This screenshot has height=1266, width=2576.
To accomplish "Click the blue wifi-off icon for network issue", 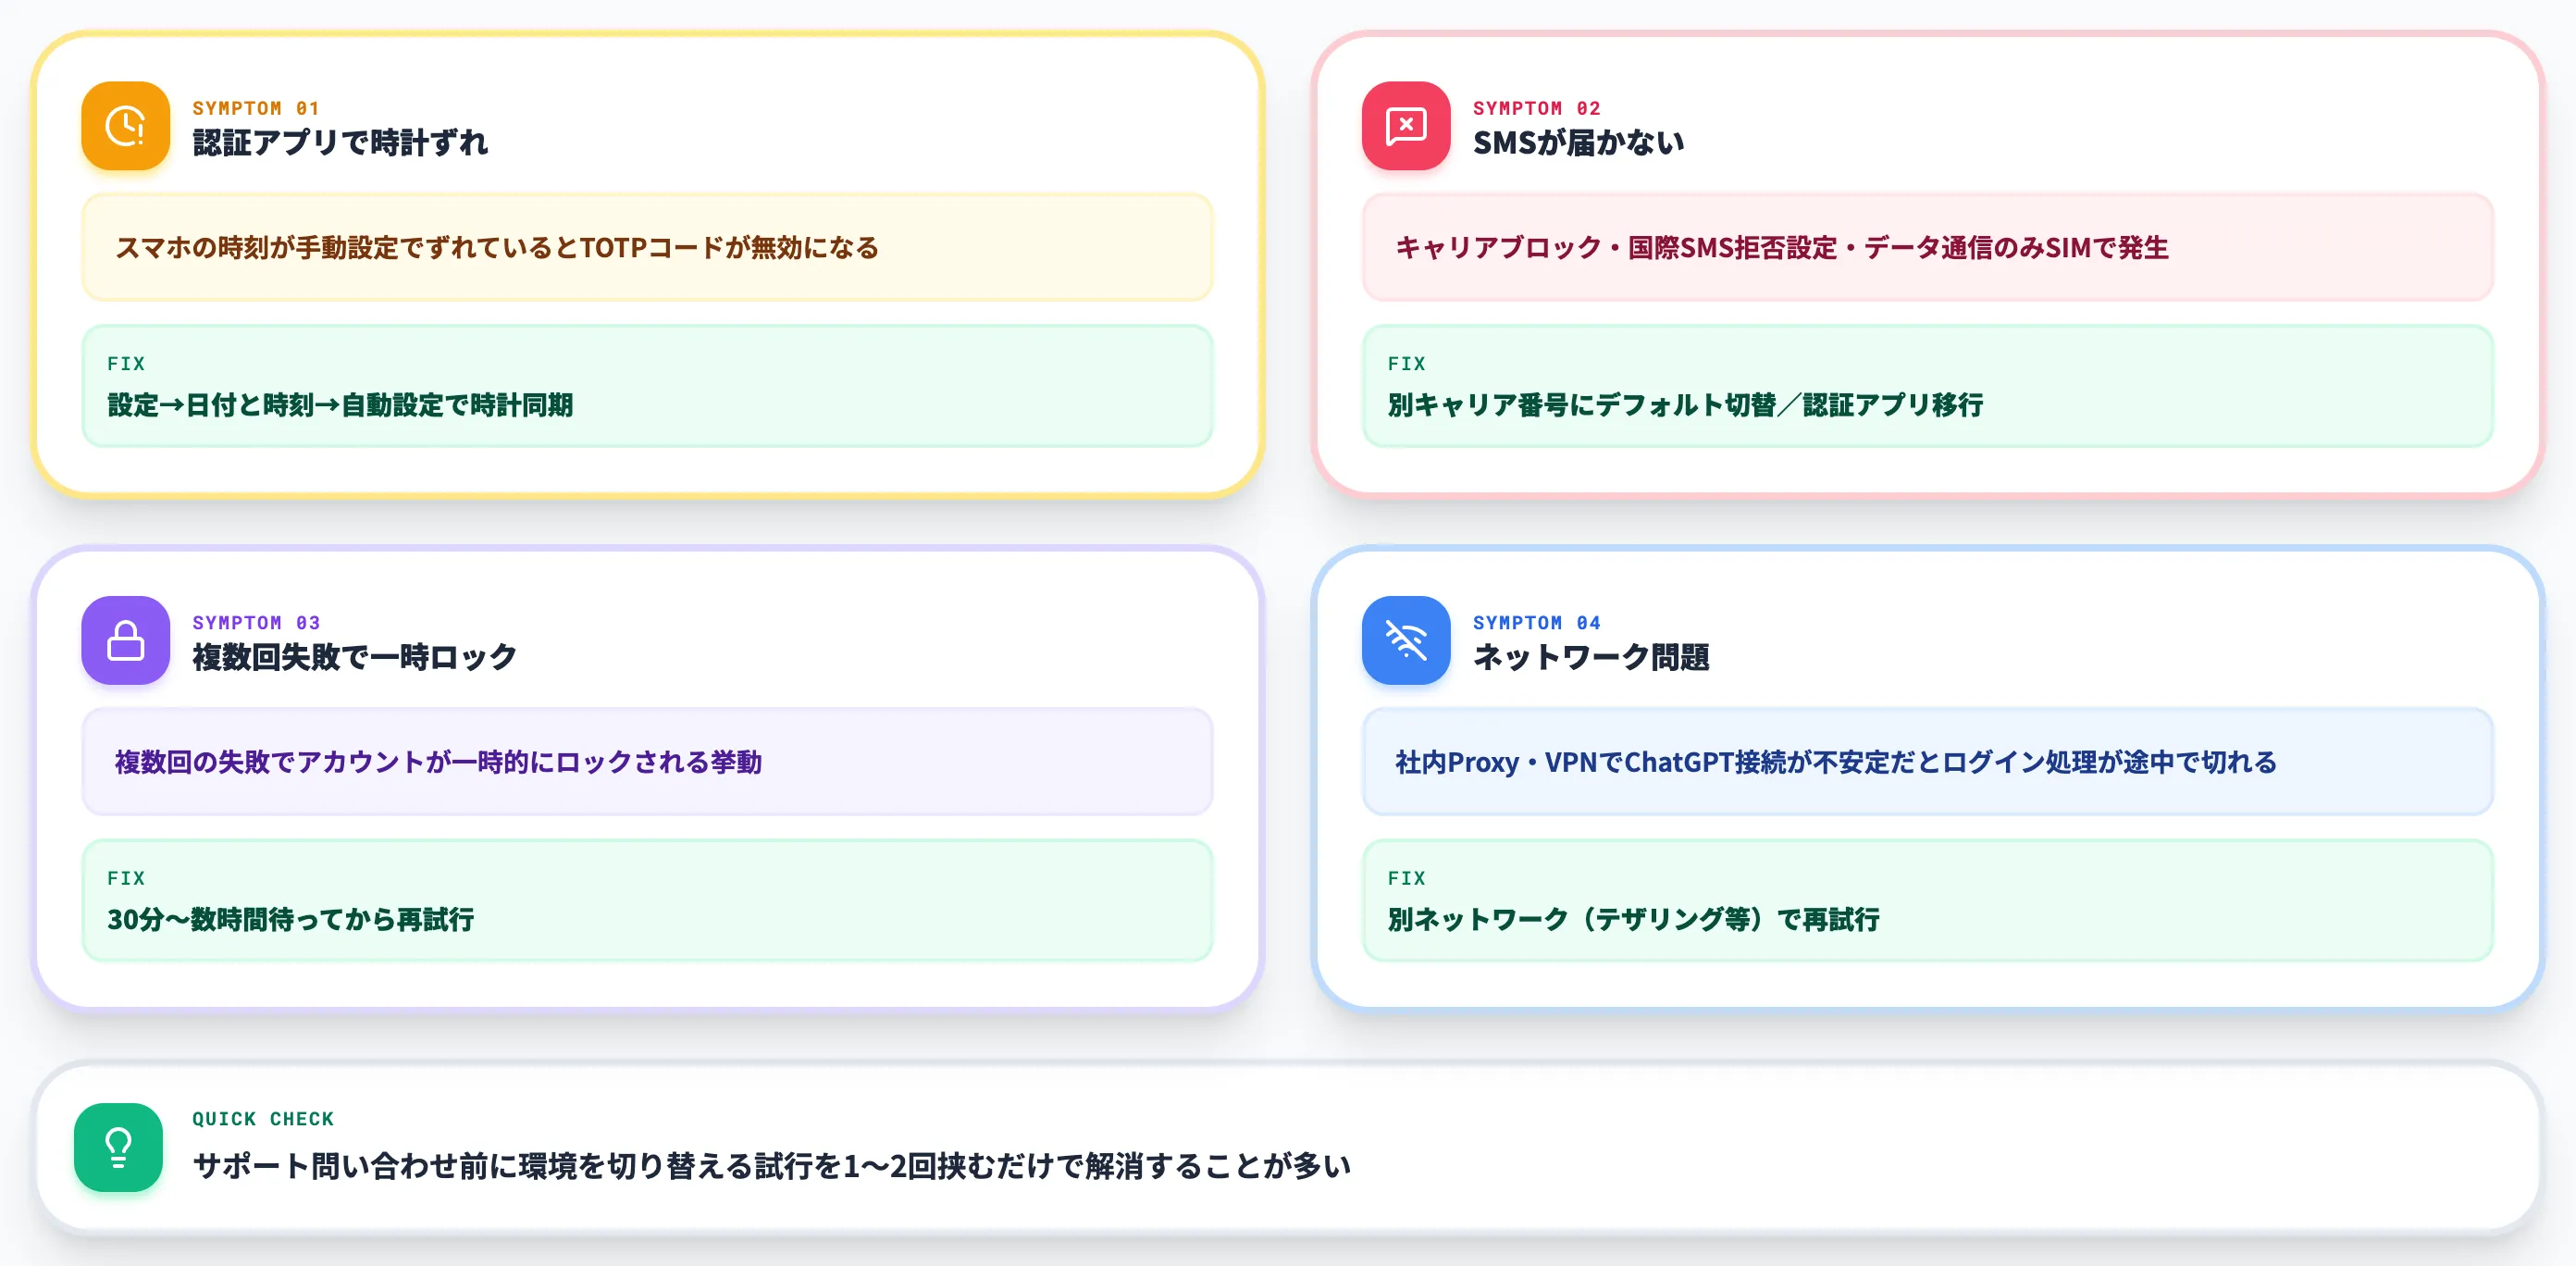I will click(1405, 640).
